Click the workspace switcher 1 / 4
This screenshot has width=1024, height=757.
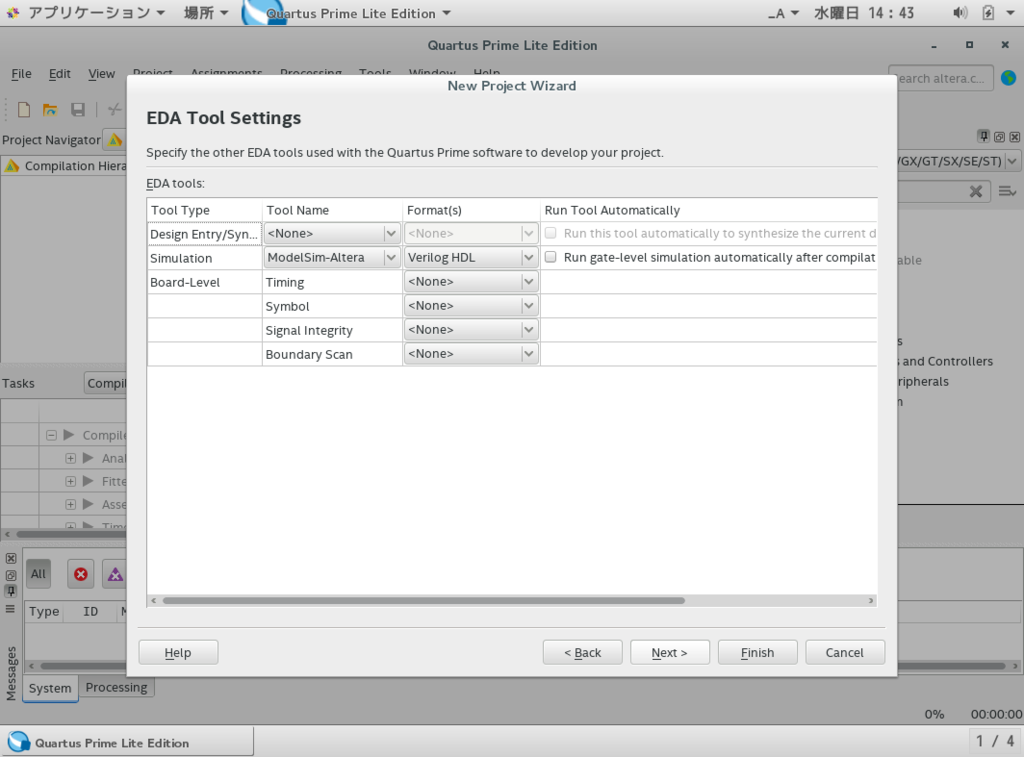(x=995, y=741)
